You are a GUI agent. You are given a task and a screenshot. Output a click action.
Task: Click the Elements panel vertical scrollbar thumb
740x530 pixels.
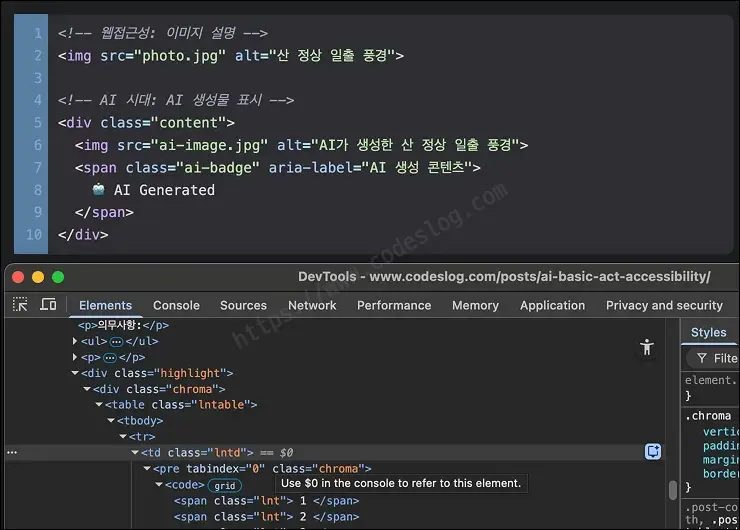[x=673, y=490]
